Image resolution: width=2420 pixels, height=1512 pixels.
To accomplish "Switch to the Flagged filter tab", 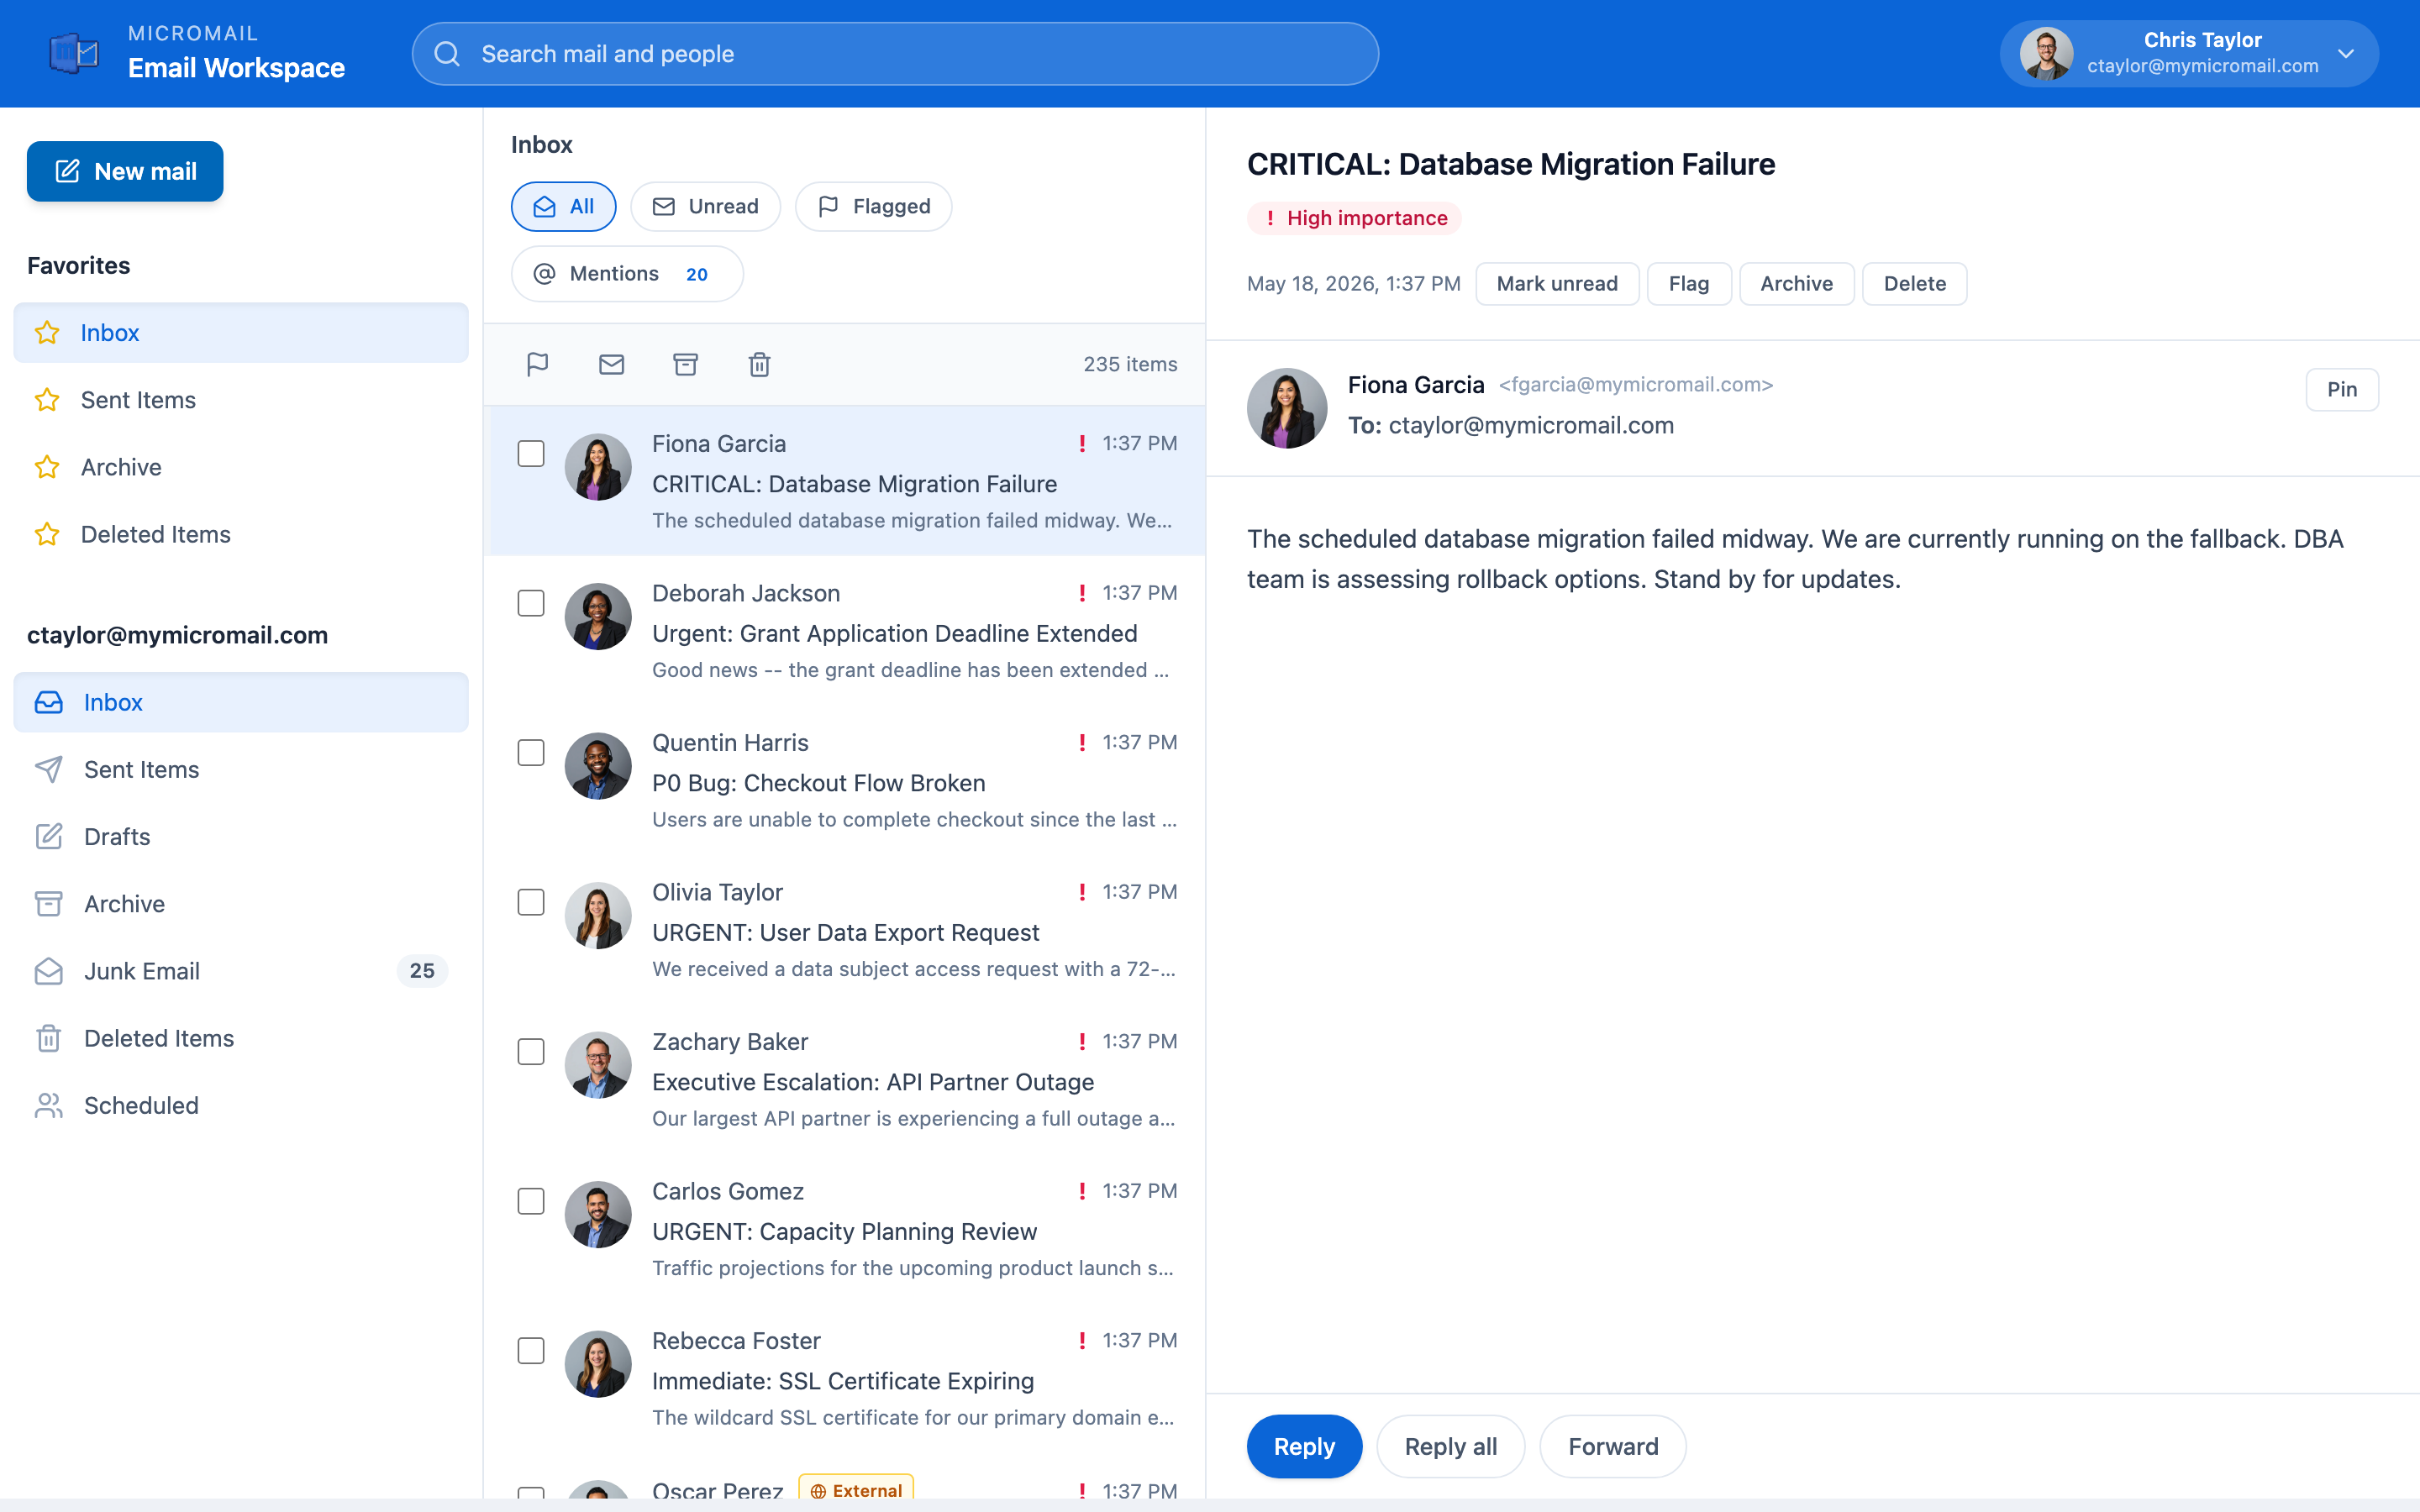I will click(873, 206).
